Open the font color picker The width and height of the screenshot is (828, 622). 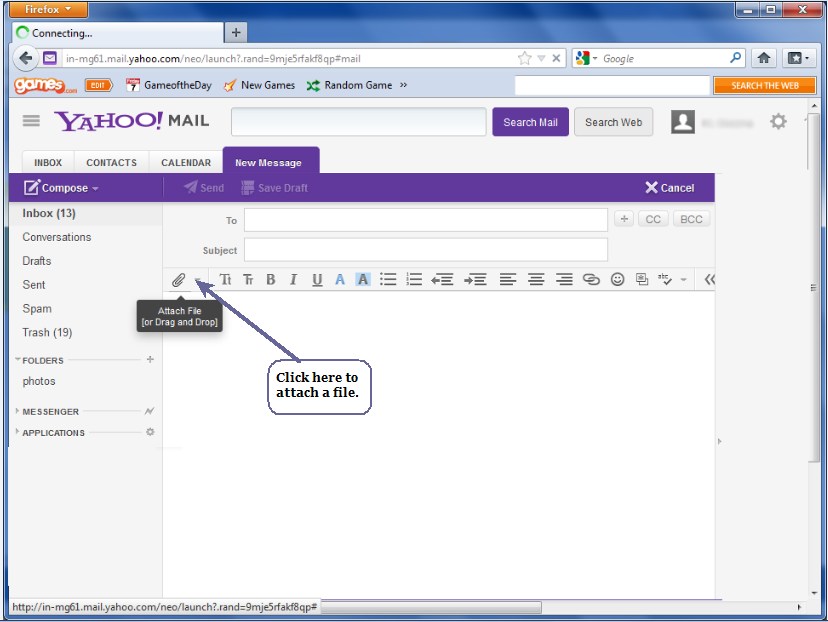339,279
